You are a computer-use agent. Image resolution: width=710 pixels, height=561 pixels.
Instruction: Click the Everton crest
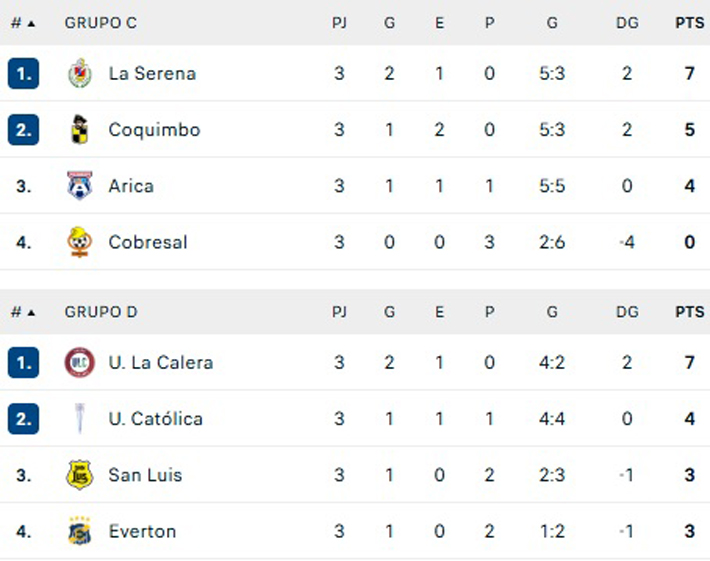click(x=80, y=531)
